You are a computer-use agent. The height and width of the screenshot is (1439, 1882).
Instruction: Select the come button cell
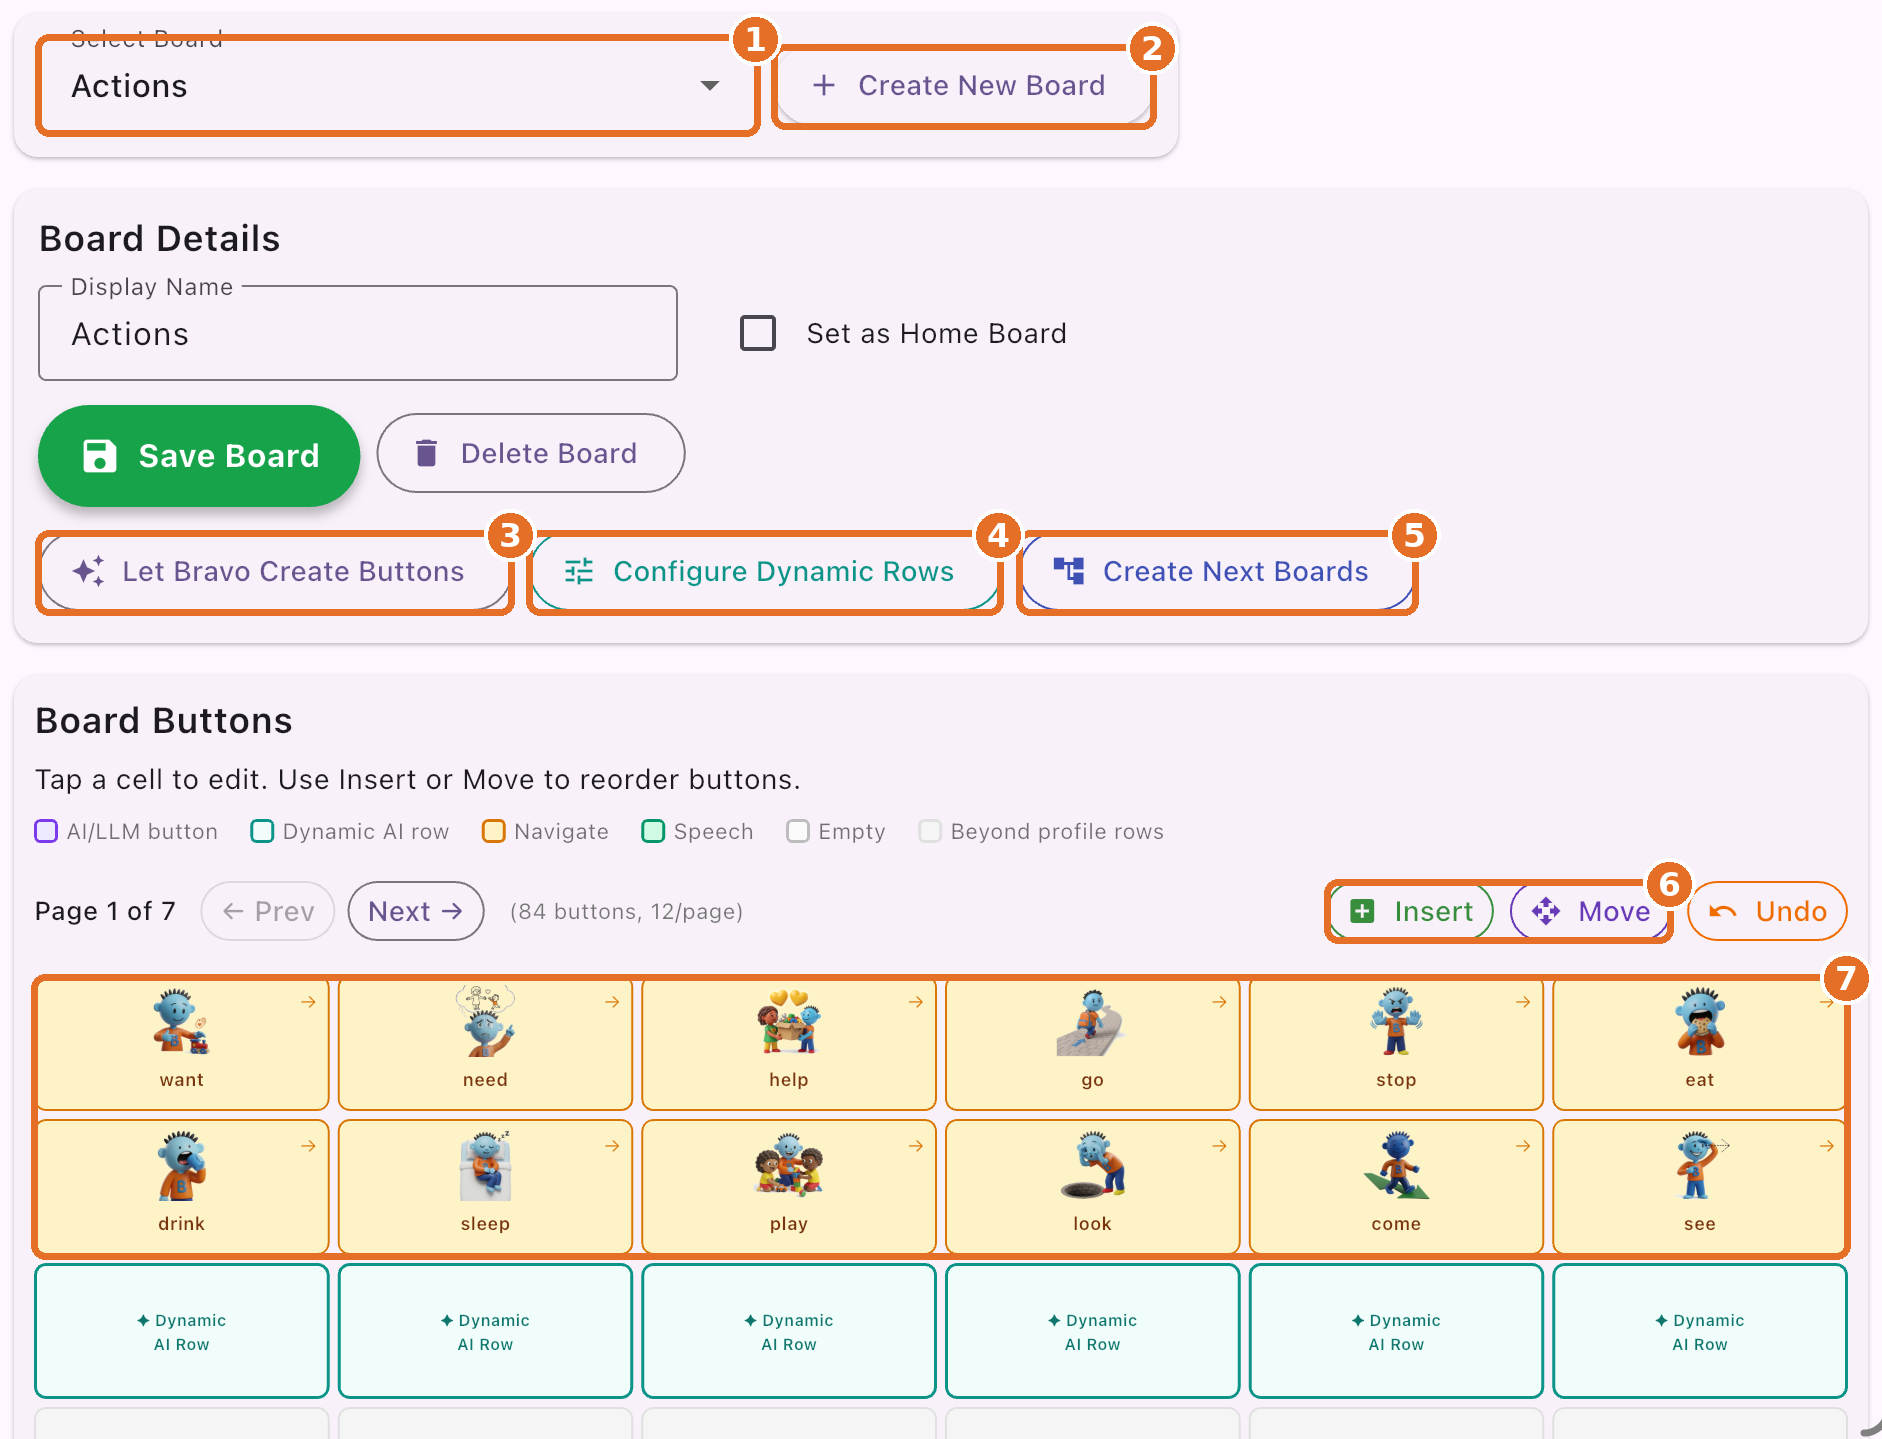coord(1396,1187)
